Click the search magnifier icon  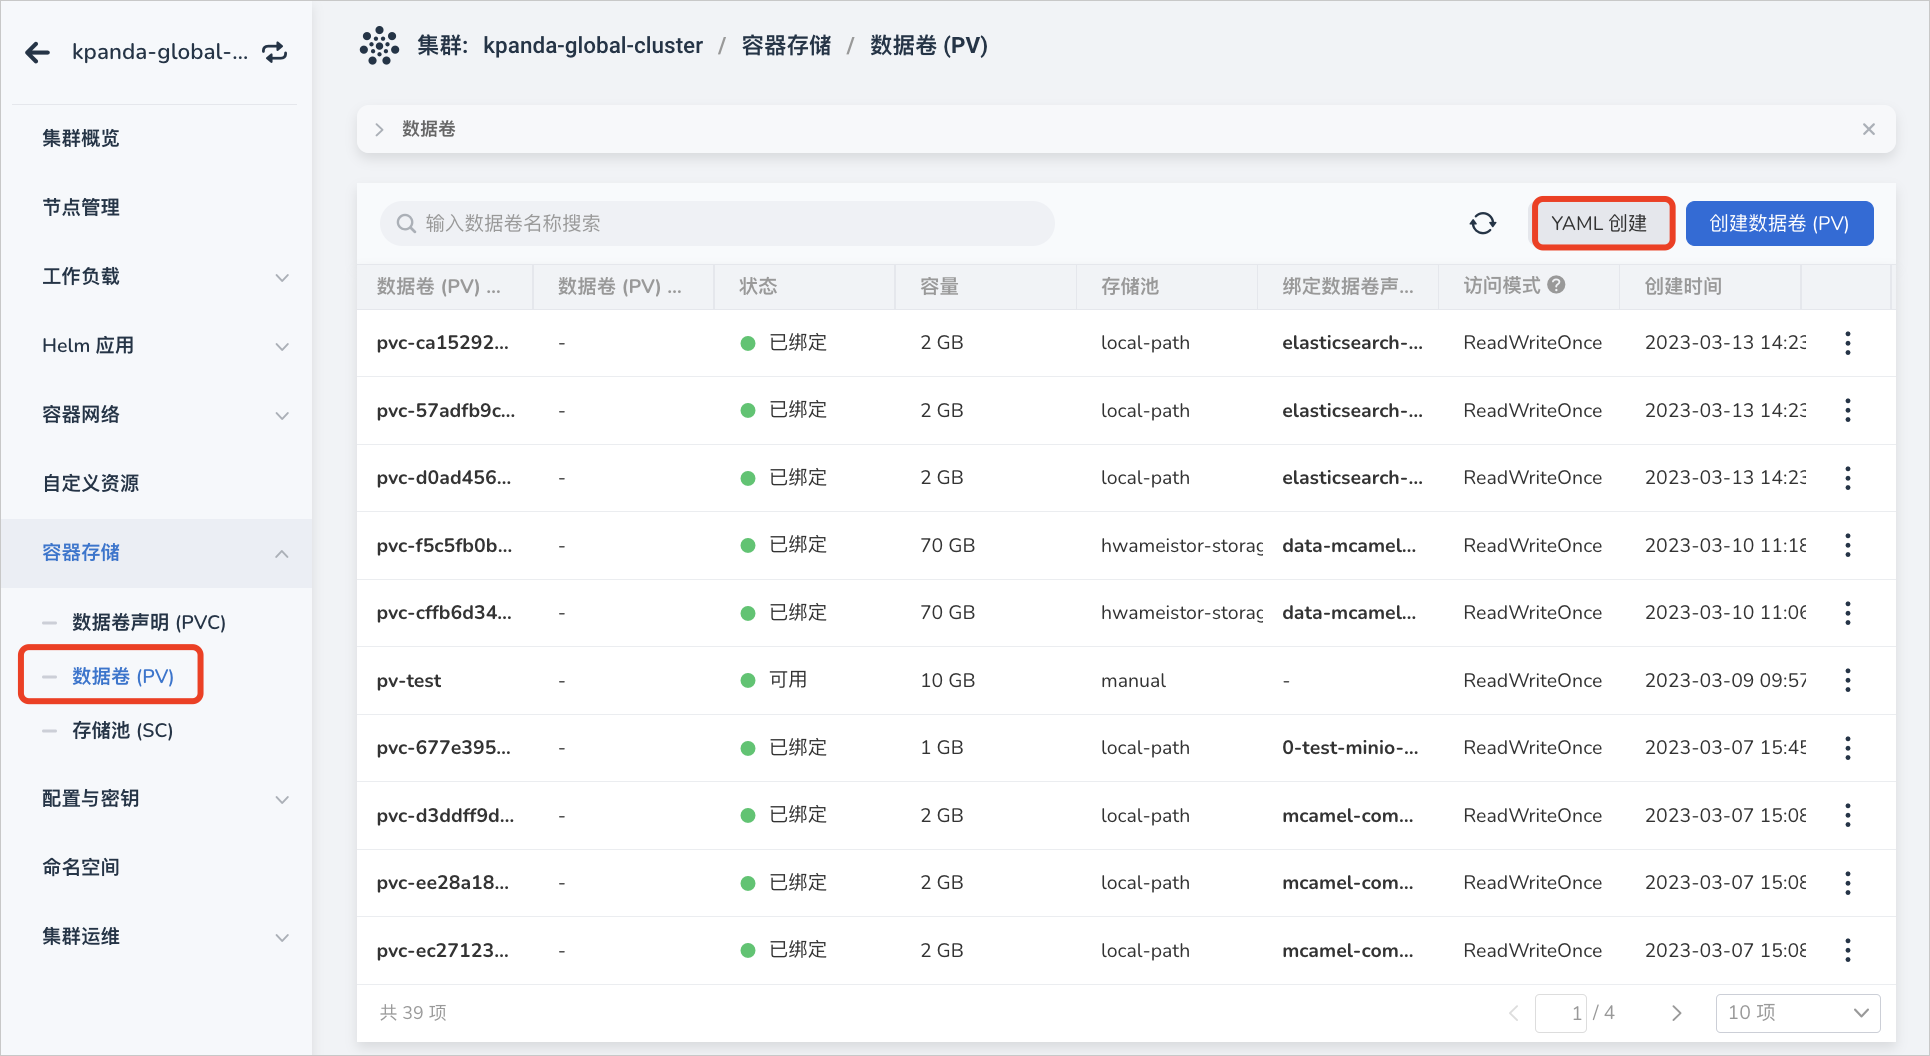406,223
